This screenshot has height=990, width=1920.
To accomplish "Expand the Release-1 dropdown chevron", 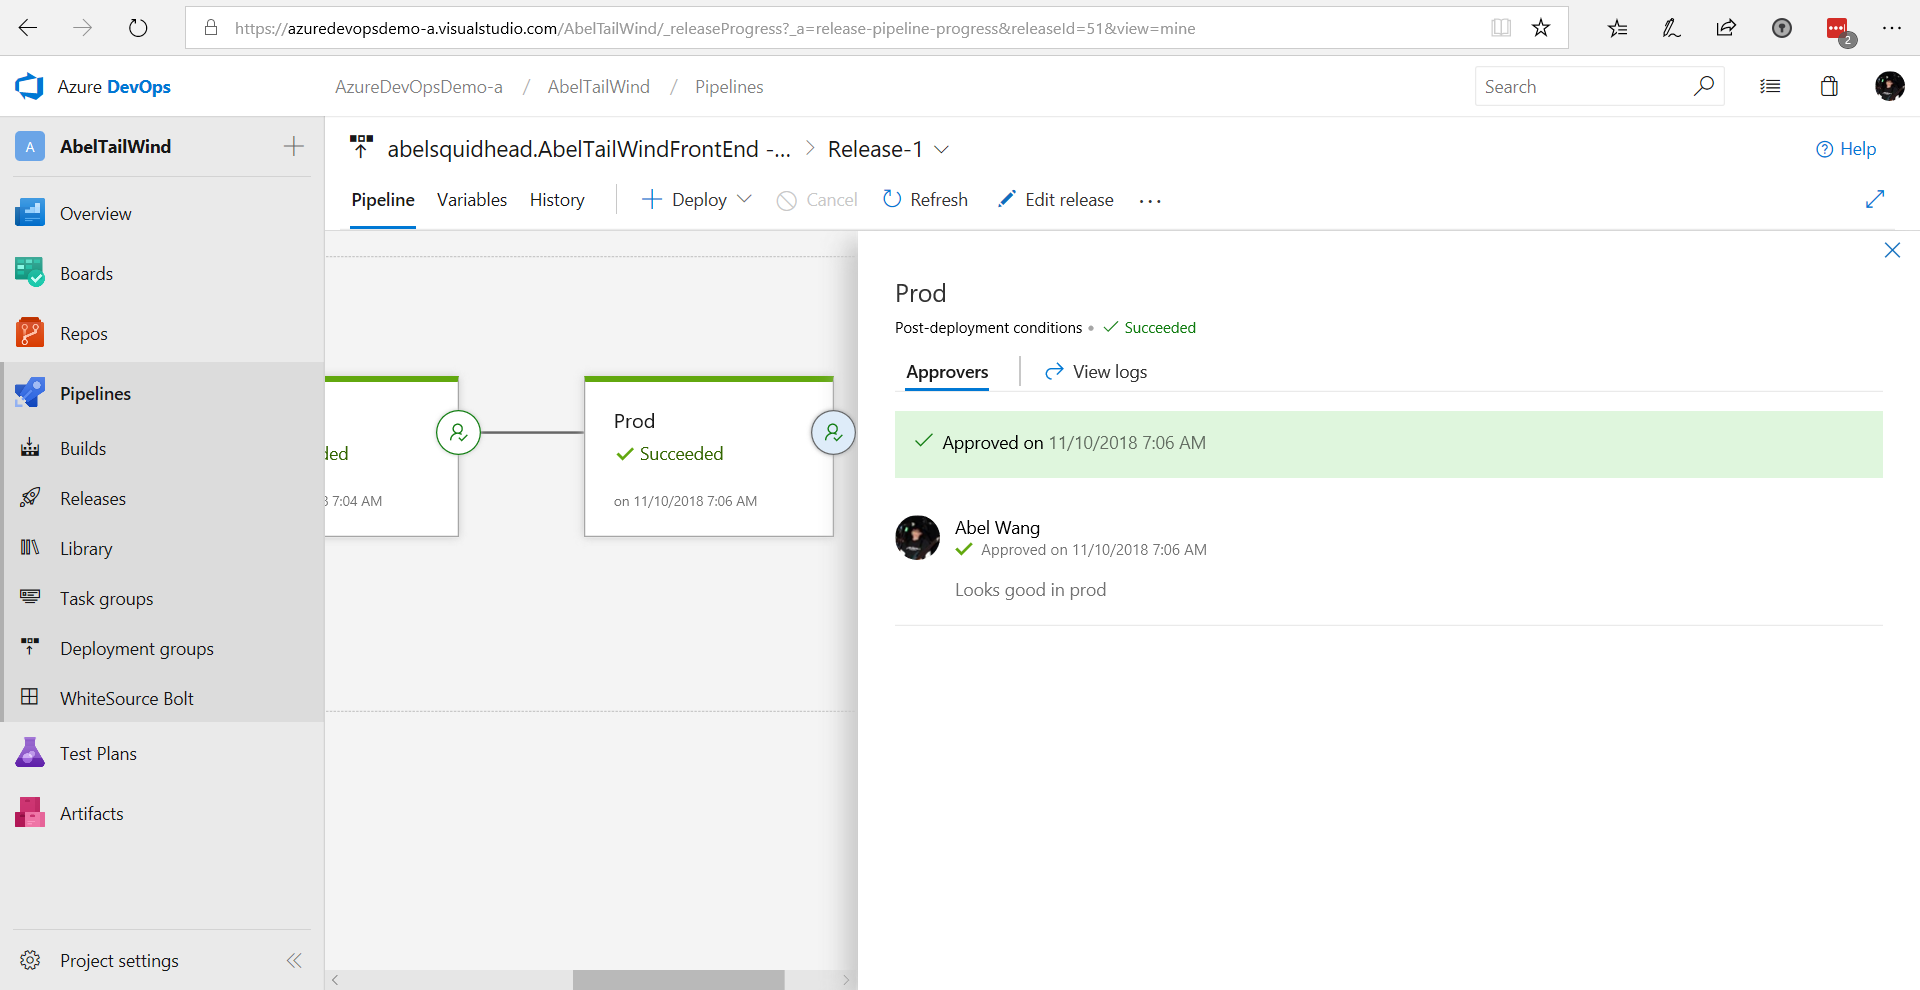I will click(941, 149).
